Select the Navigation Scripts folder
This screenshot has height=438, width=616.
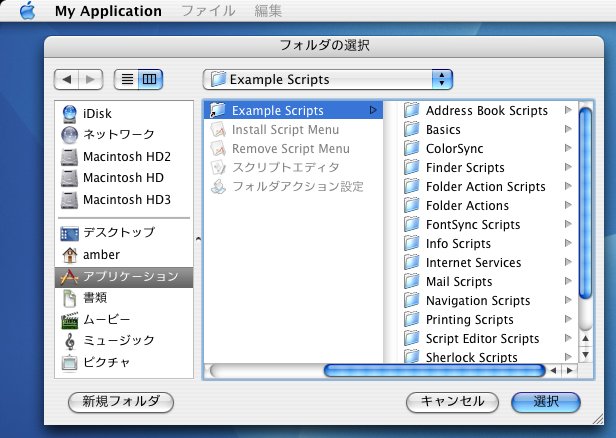click(487, 301)
